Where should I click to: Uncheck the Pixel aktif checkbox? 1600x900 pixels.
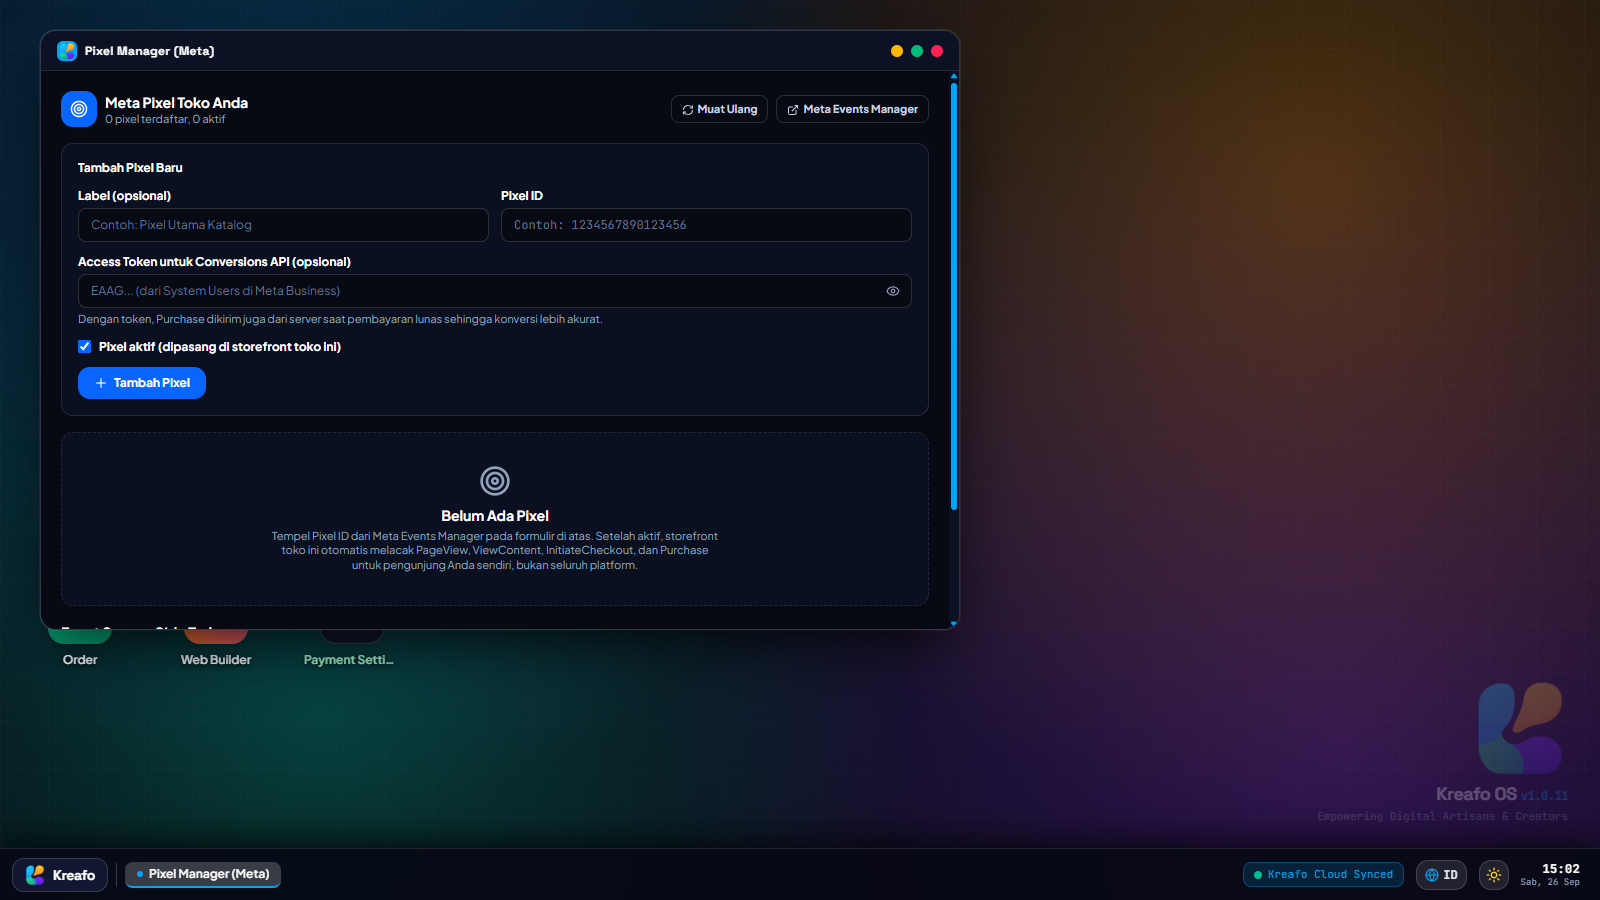pos(85,347)
